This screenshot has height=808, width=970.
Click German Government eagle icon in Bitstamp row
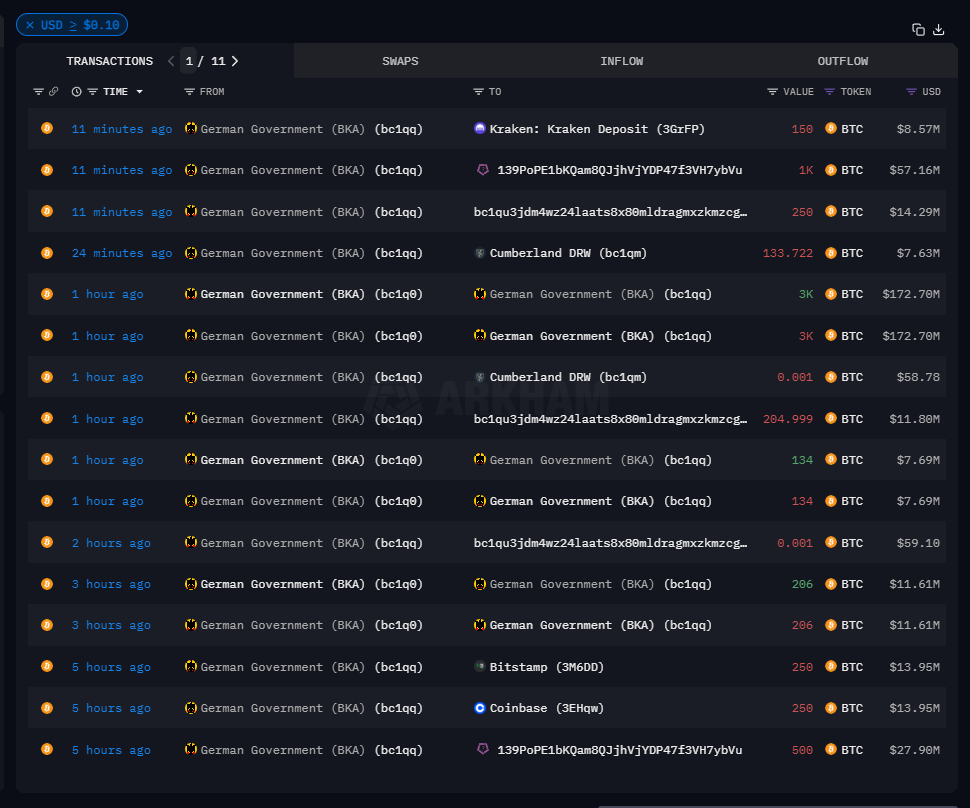(191, 666)
